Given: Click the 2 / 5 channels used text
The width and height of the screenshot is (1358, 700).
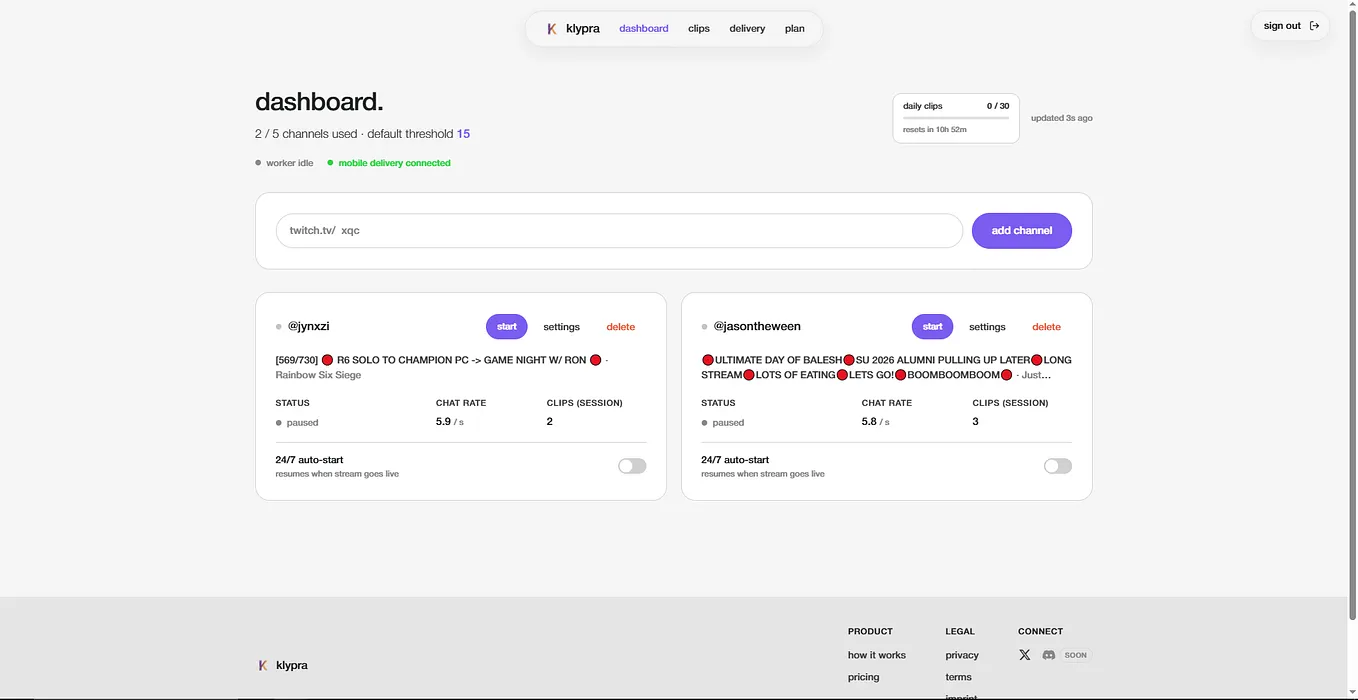Looking at the screenshot, I should [x=306, y=134].
